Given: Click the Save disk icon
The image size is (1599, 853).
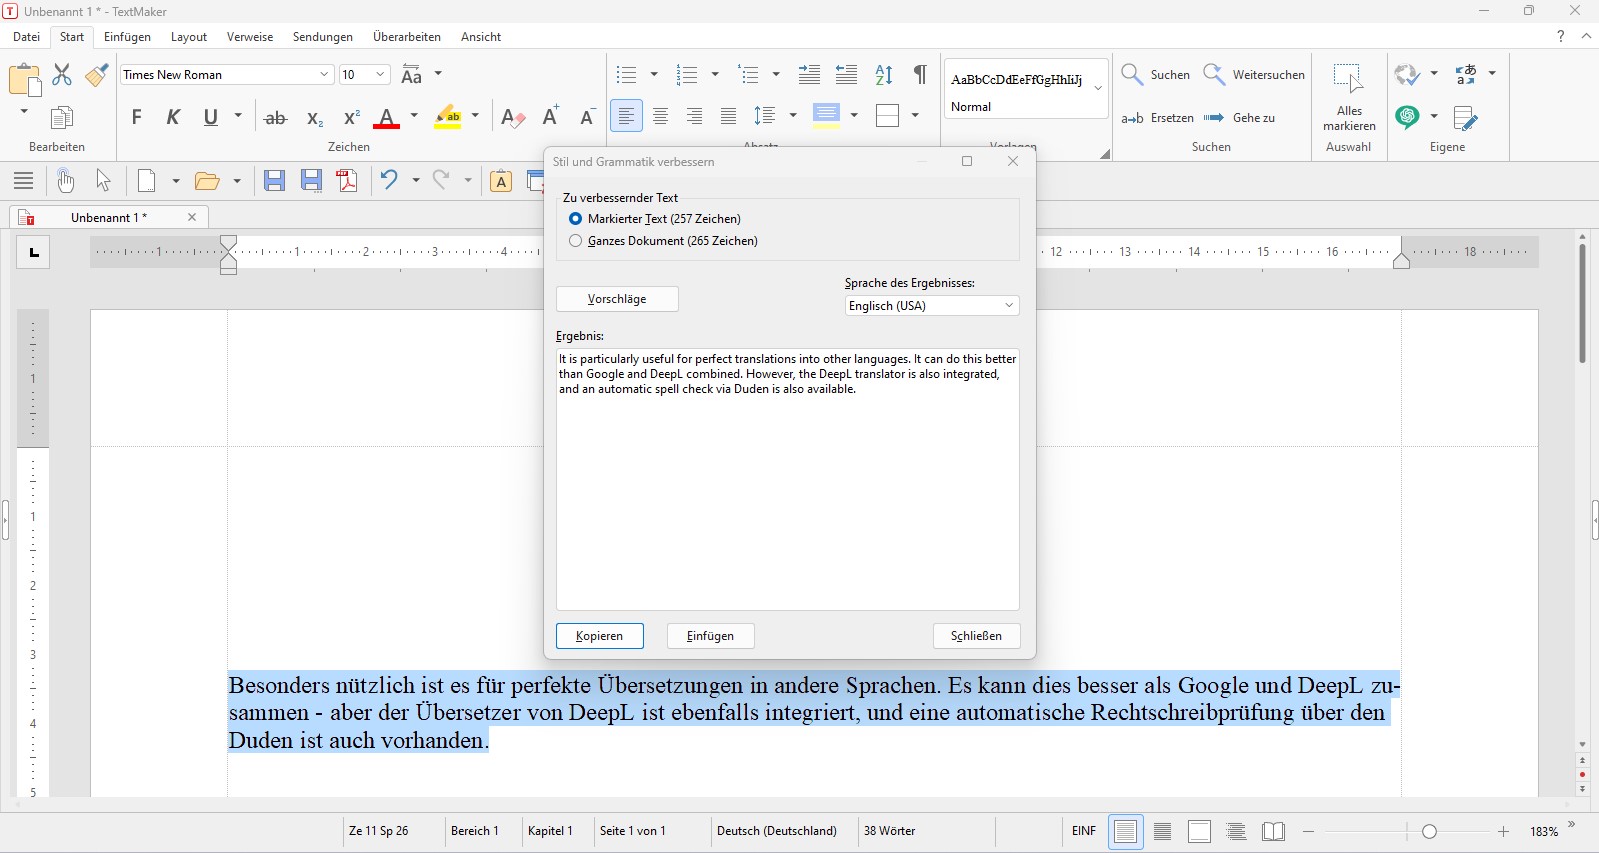Looking at the screenshot, I should pyautogui.click(x=274, y=180).
